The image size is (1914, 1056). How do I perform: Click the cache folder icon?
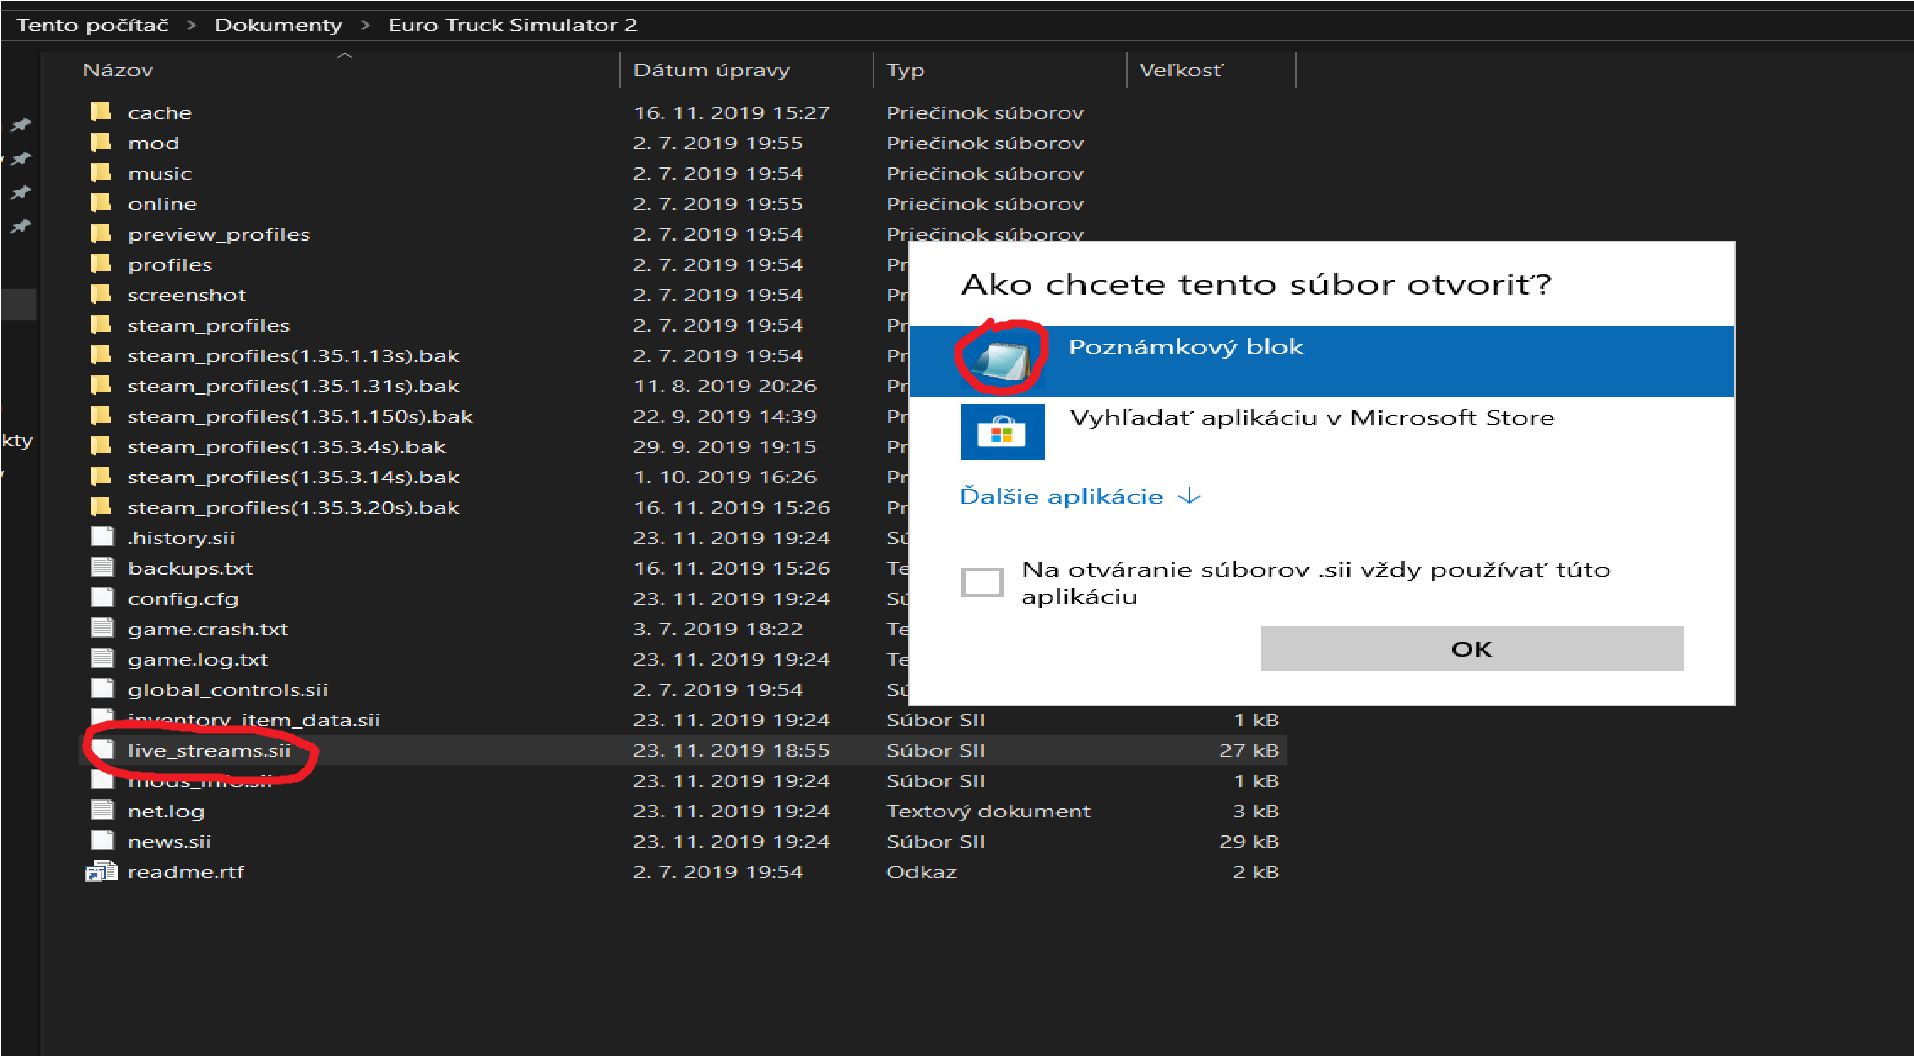(101, 112)
